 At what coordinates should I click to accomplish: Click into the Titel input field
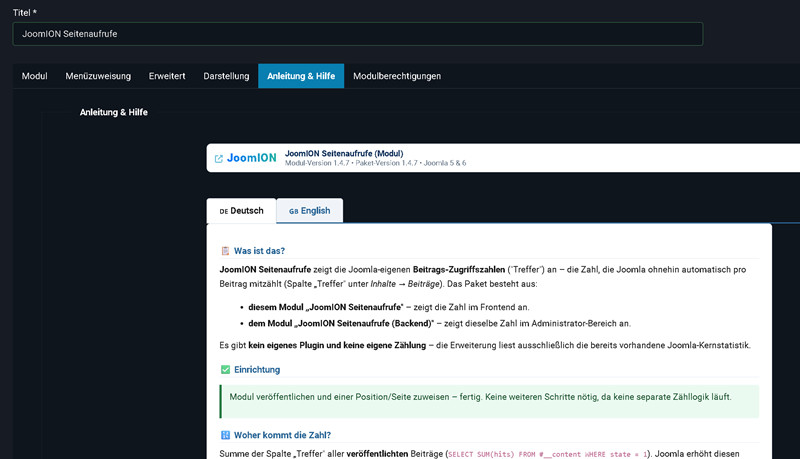click(358, 34)
